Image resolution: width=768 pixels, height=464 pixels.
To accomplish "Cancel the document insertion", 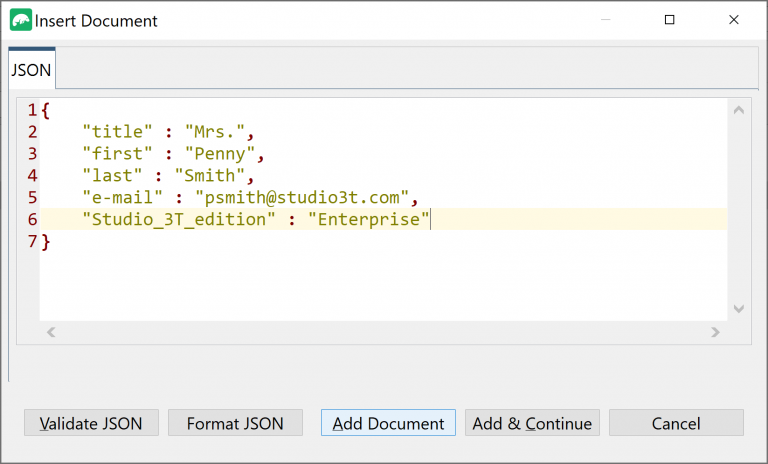I will point(676,423).
